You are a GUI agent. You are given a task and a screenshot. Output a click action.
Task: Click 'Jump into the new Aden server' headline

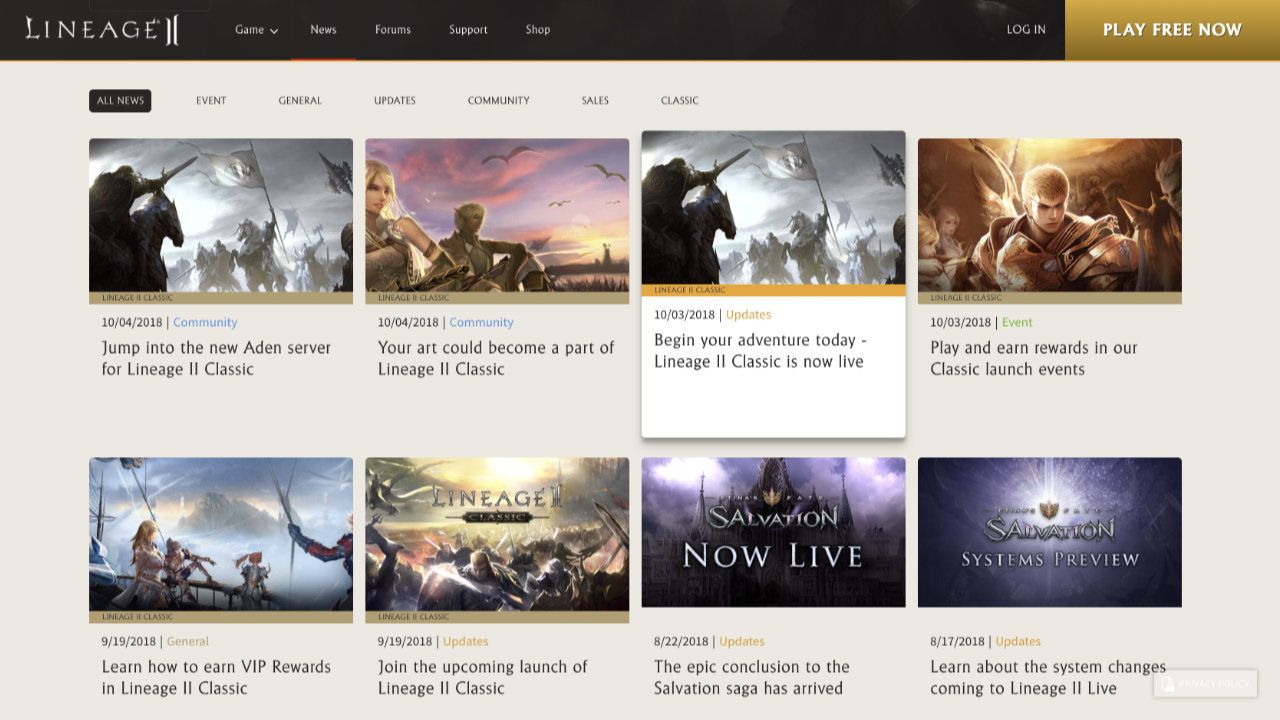tap(216, 358)
